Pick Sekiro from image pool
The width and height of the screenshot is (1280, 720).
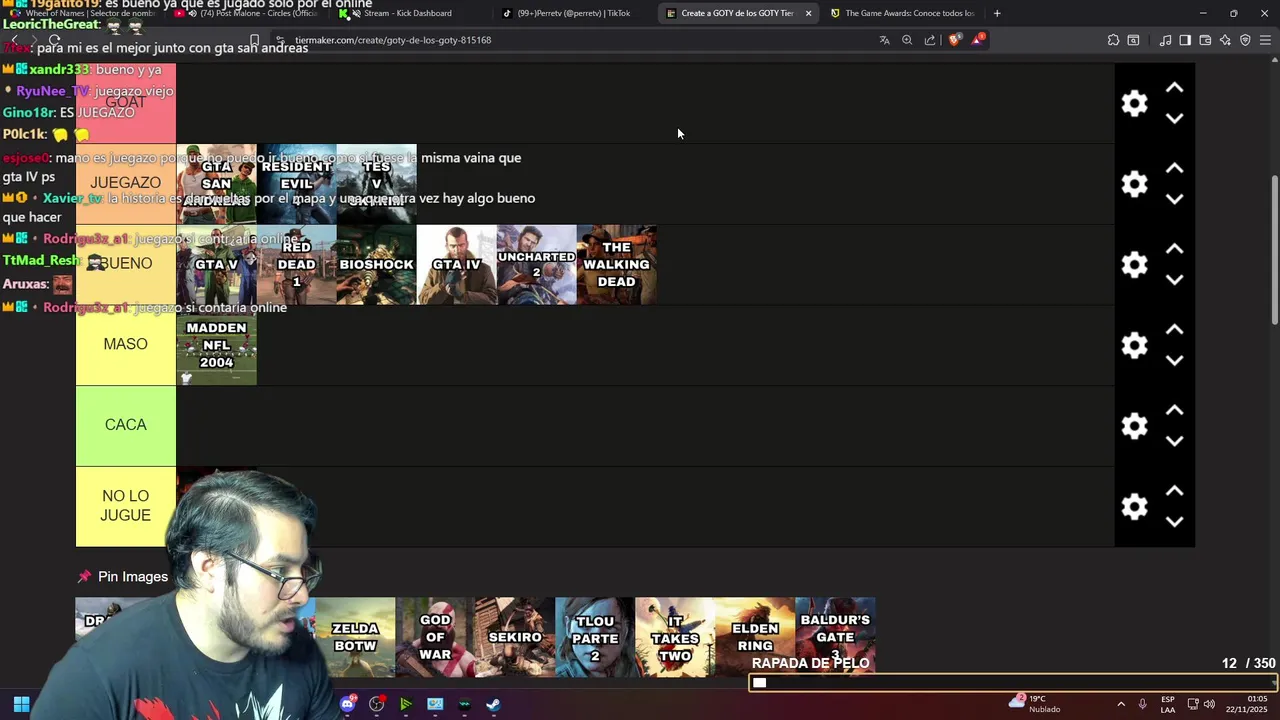[x=515, y=637]
